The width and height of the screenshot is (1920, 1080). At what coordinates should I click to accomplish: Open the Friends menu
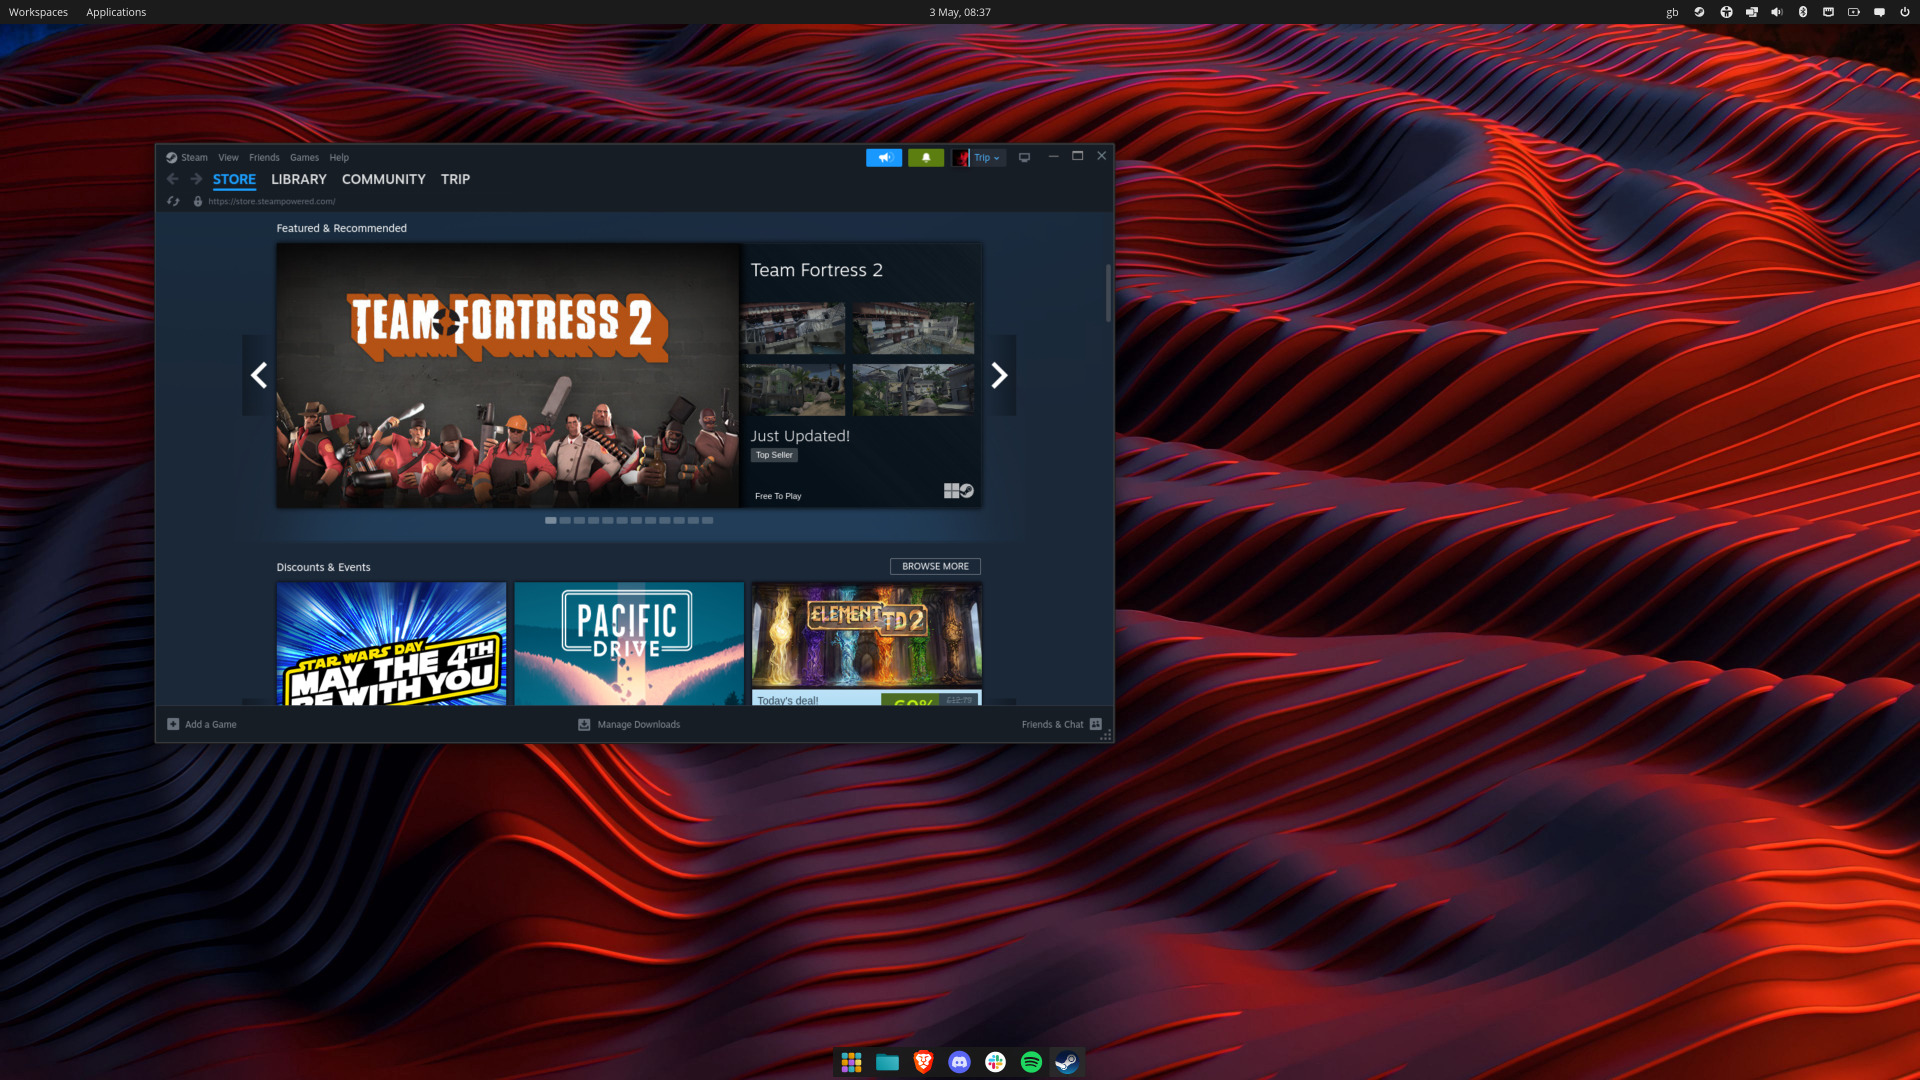264,157
